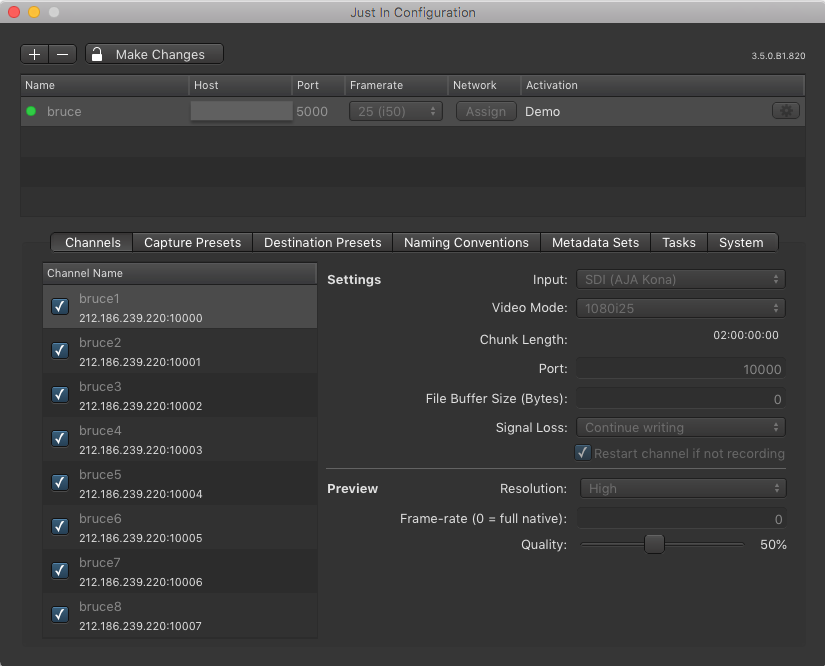Select channel address 212.186.239.220:10007

point(140,626)
